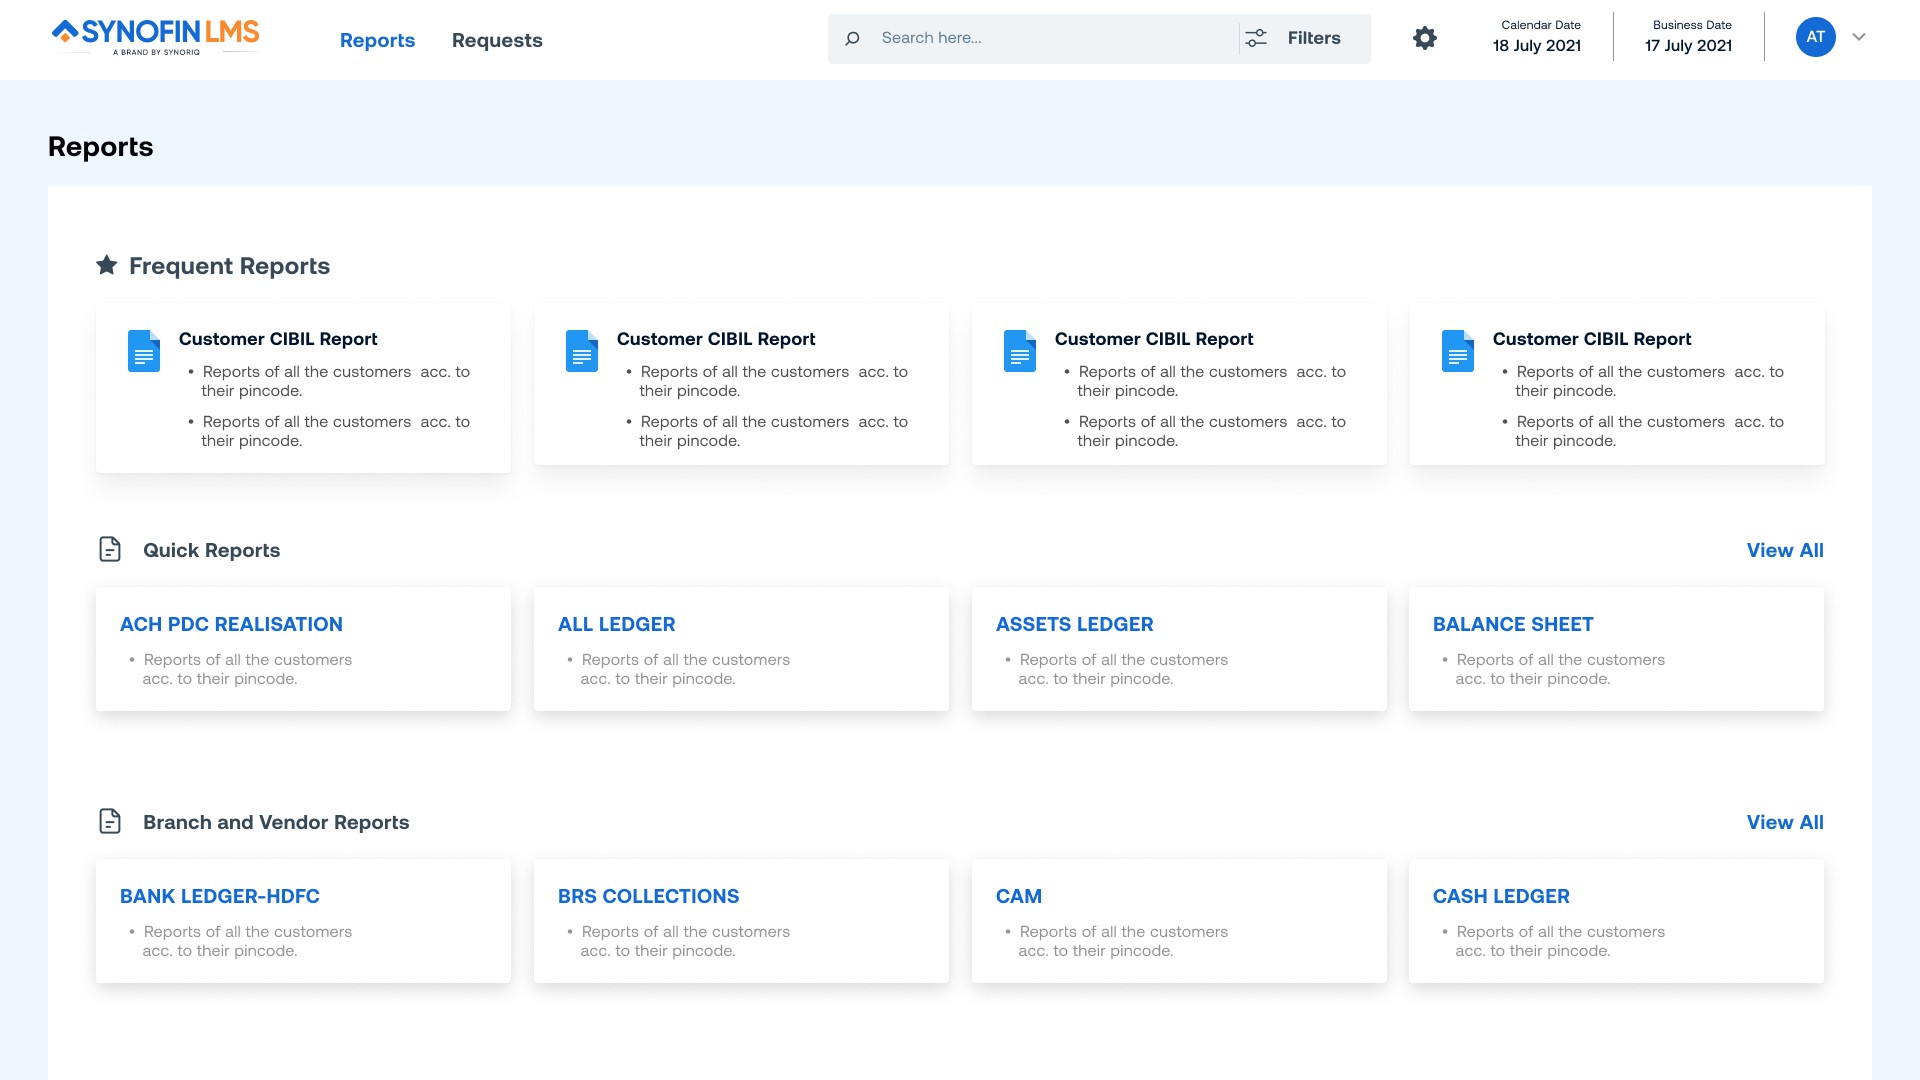Click the AT user avatar

tap(1815, 37)
